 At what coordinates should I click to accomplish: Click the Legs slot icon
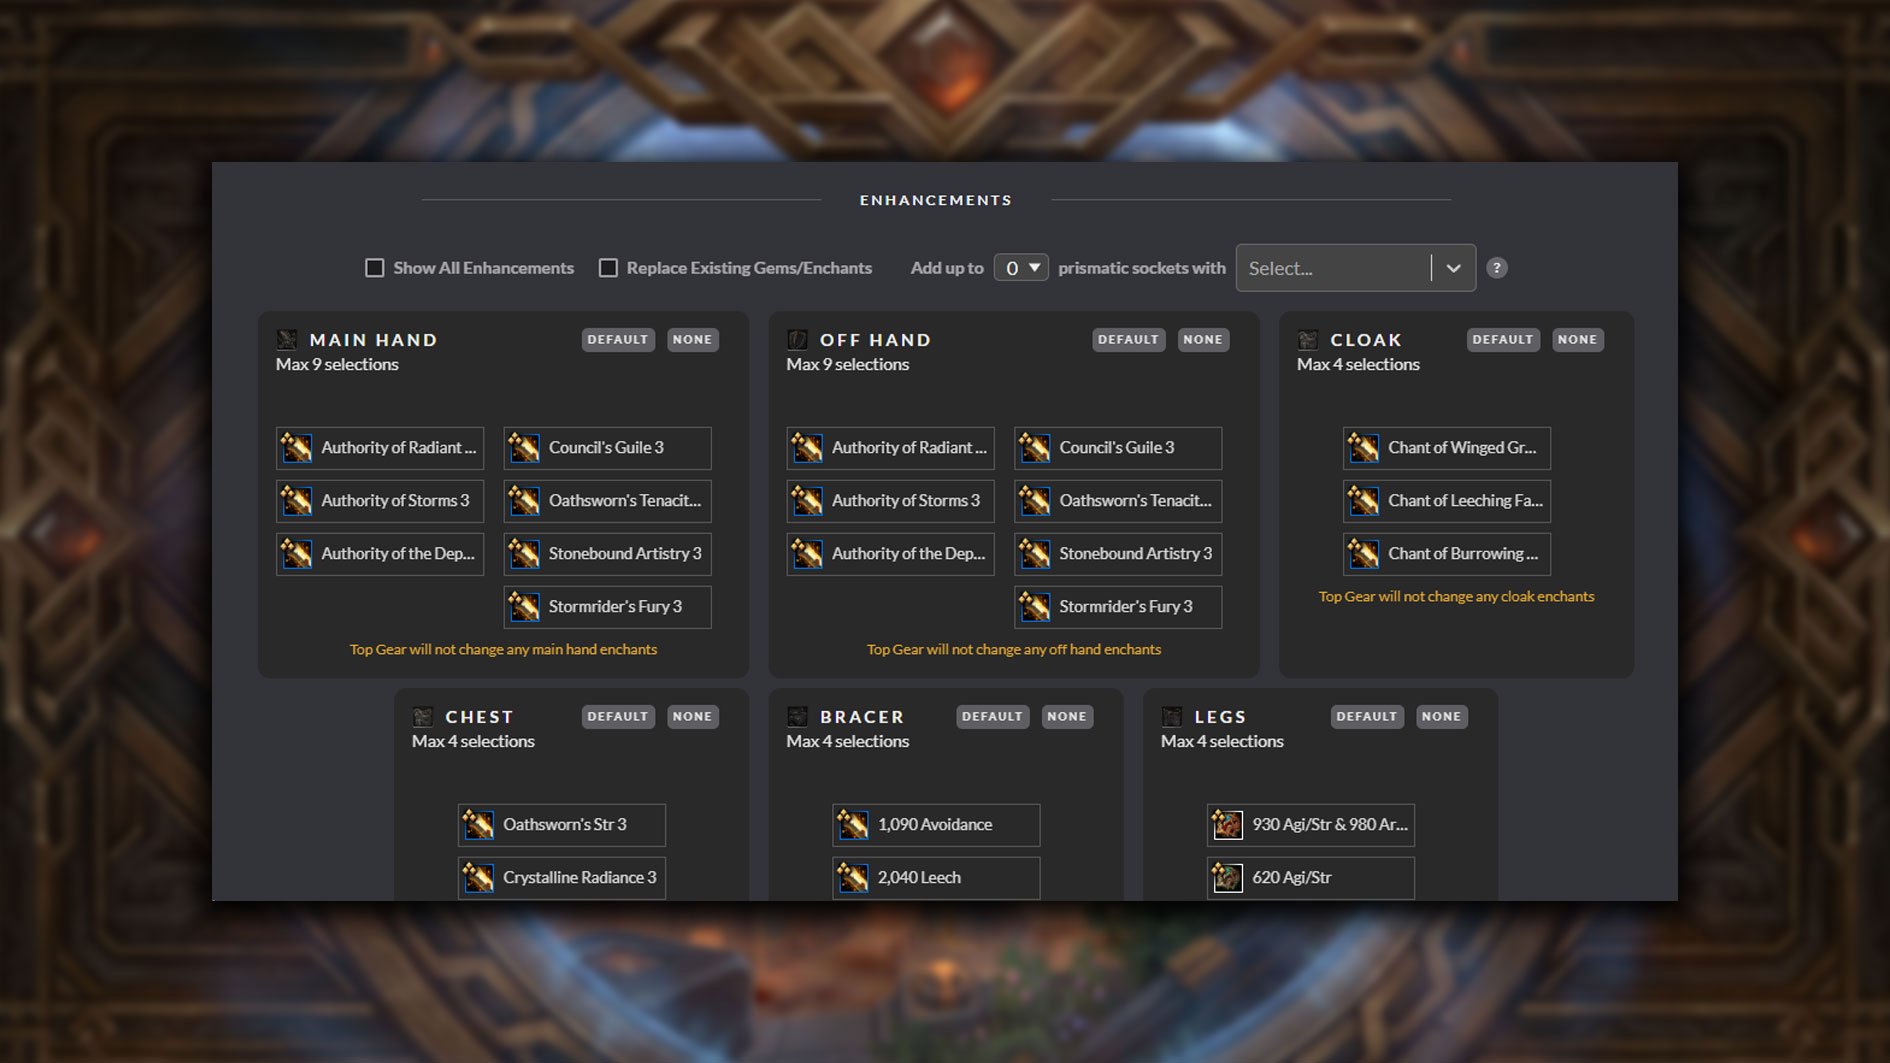pyautogui.click(x=1172, y=717)
